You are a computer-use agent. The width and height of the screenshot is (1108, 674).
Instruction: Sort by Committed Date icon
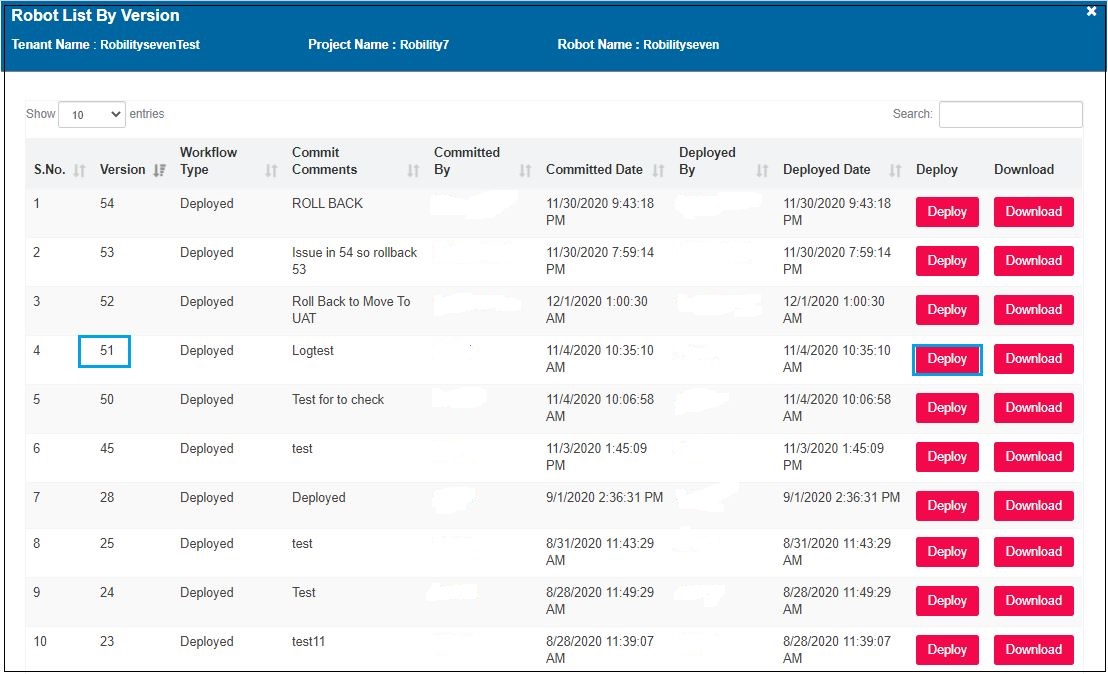tap(658, 171)
